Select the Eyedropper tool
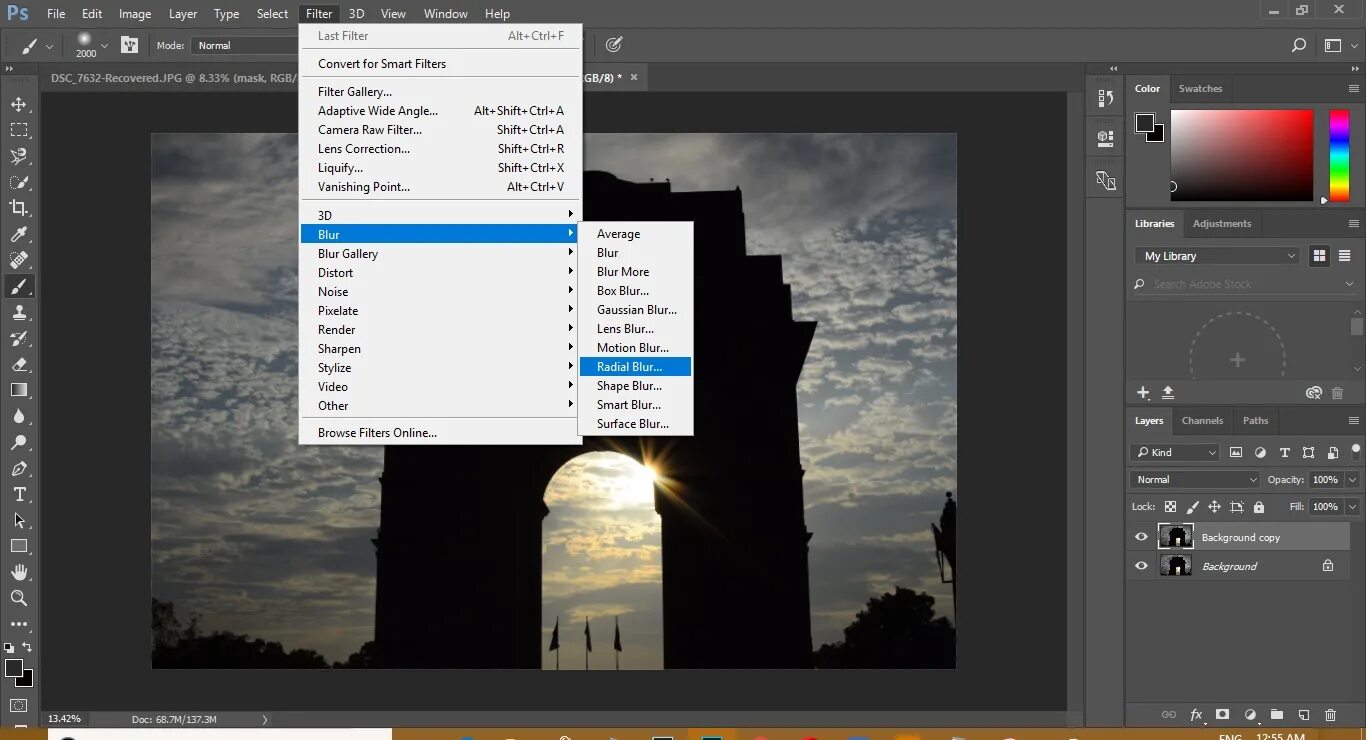 pyautogui.click(x=19, y=234)
